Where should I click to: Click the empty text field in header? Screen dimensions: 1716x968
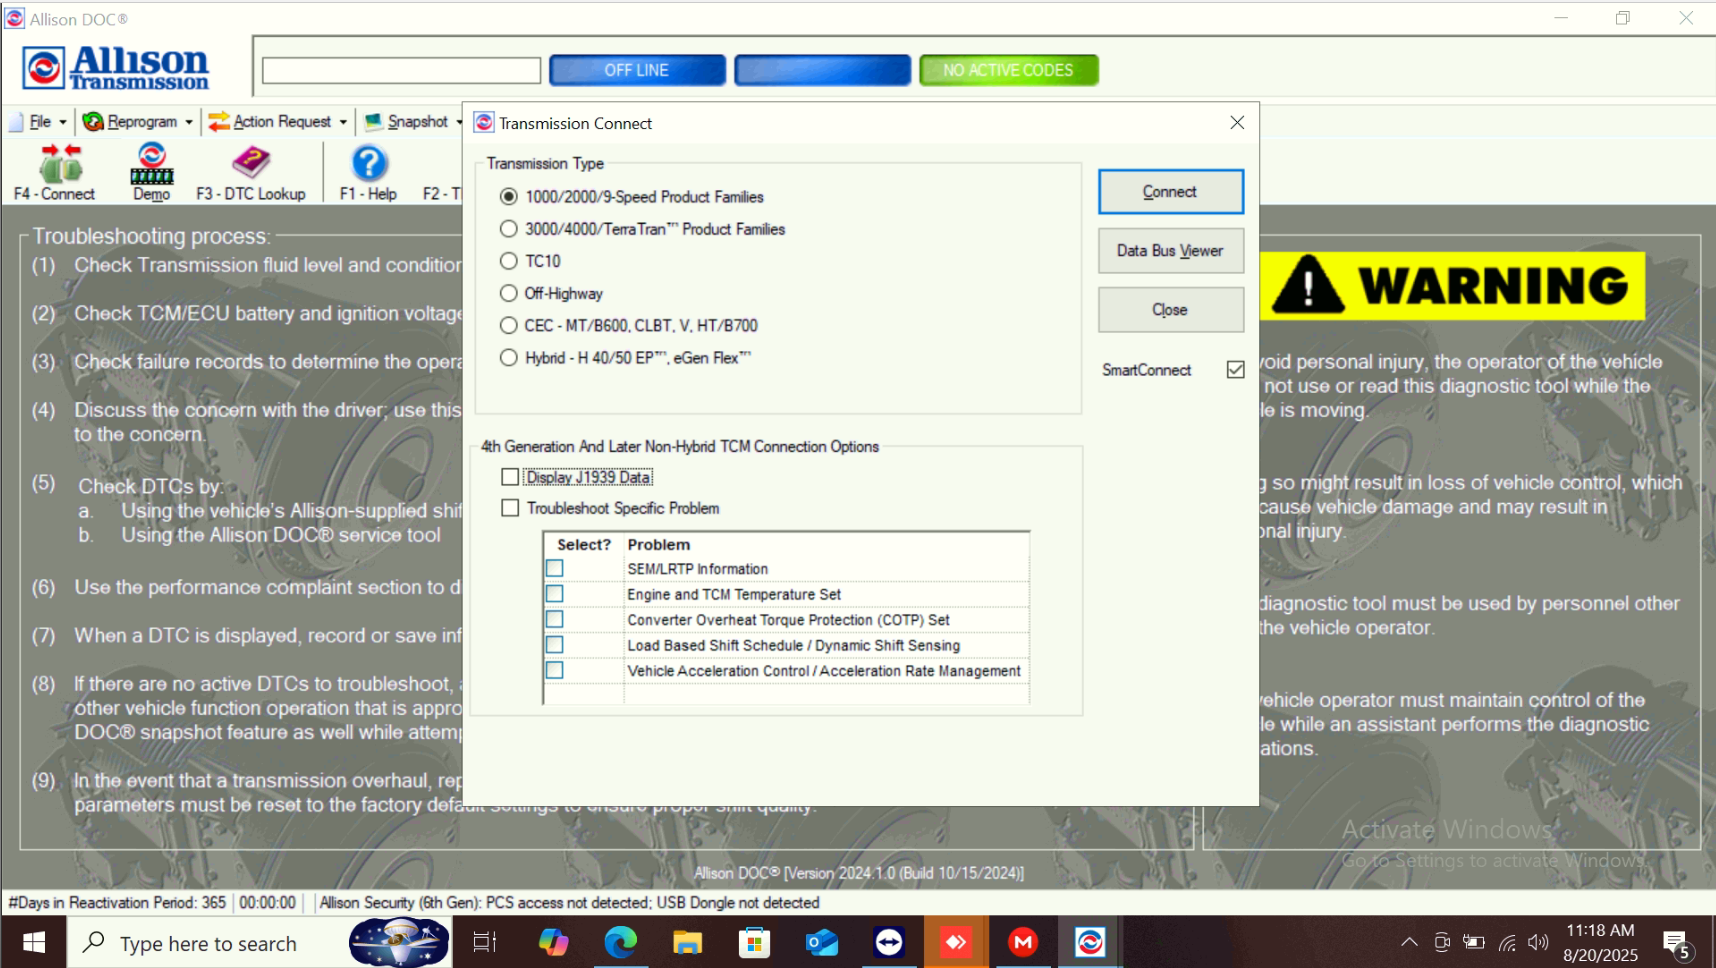coord(401,70)
